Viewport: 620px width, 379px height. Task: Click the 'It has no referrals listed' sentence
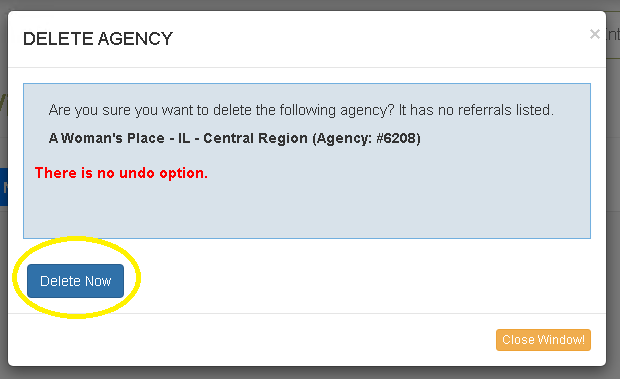click(x=476, y=110)
